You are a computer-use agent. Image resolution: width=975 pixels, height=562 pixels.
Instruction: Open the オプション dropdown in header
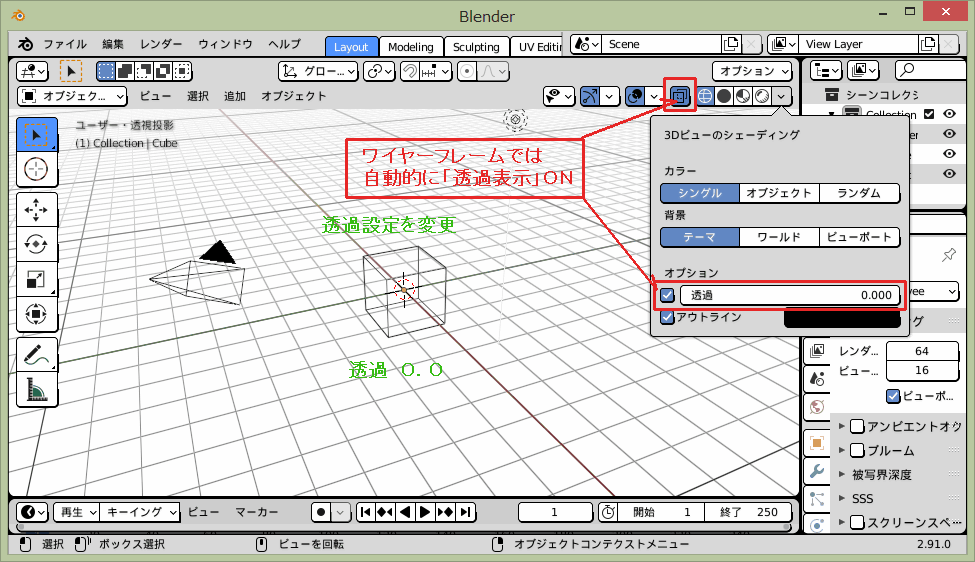(752, 71)
